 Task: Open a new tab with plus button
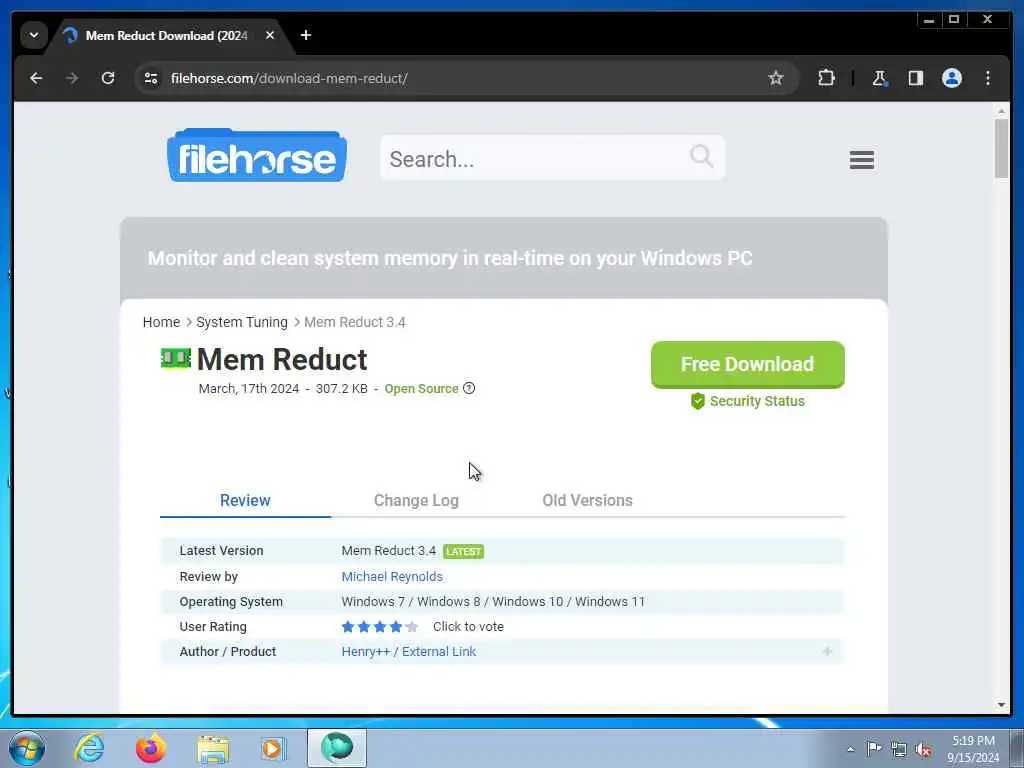click(306, 35)
